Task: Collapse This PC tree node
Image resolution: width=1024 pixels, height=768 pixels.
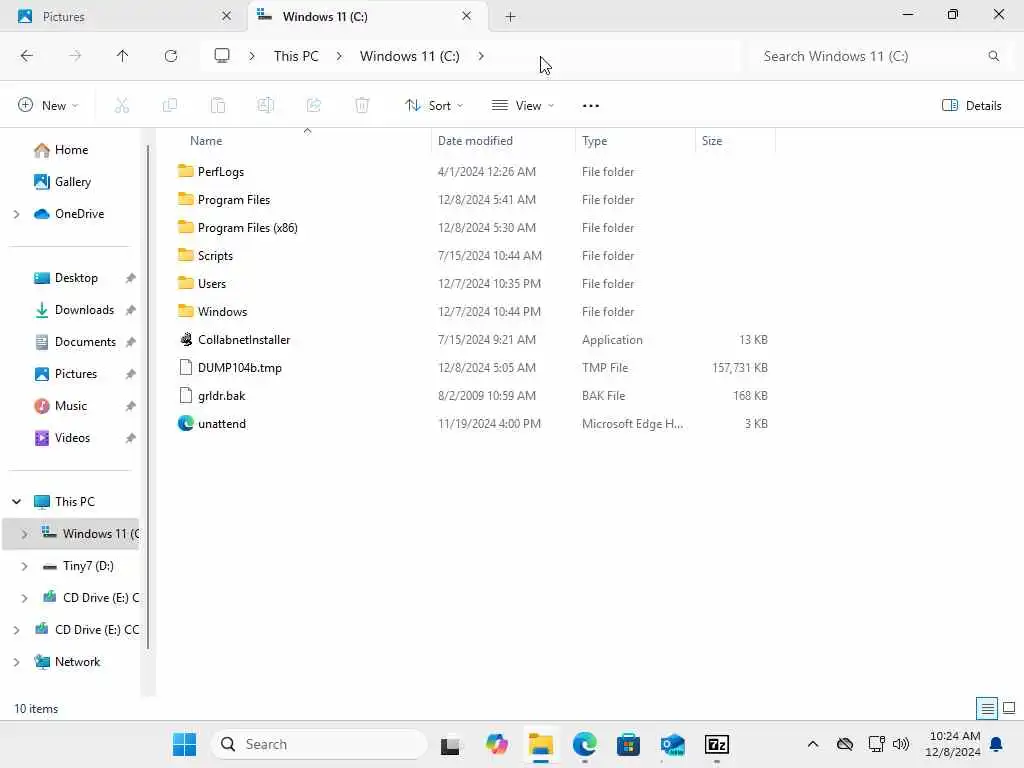Action: point(16,502)
